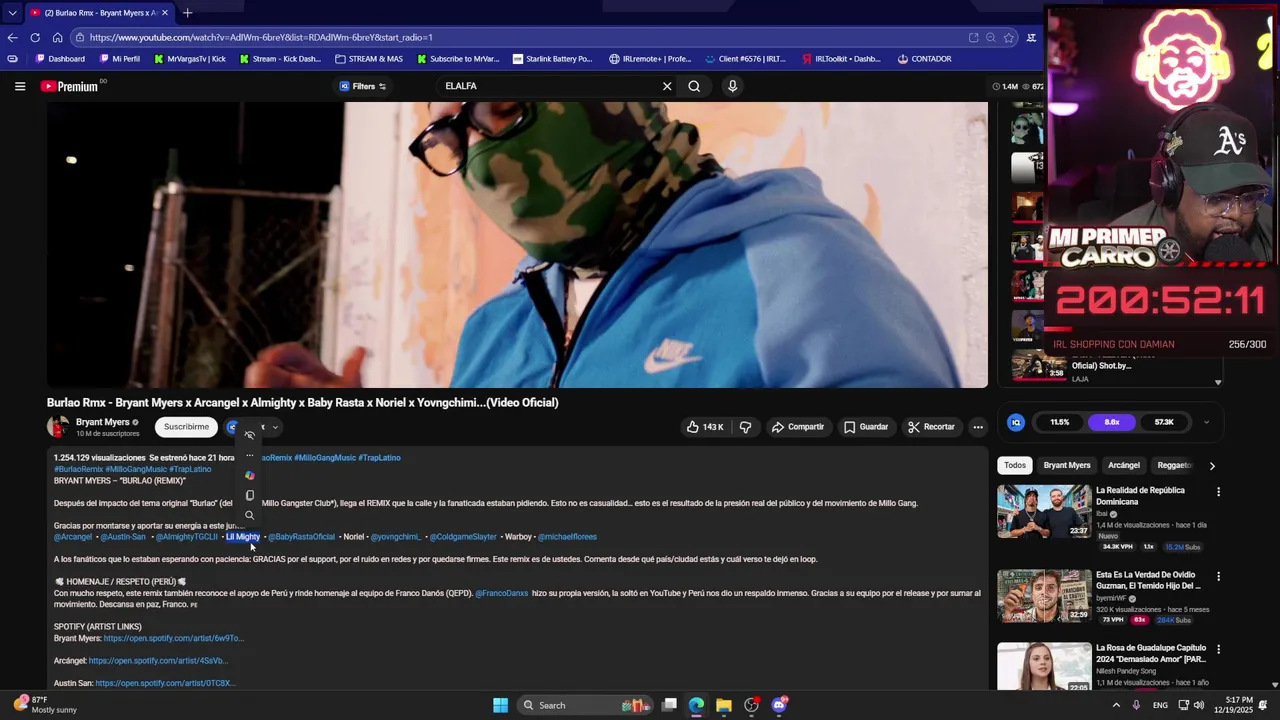Clear the ELALFA search text

click(x=667, y=86)
